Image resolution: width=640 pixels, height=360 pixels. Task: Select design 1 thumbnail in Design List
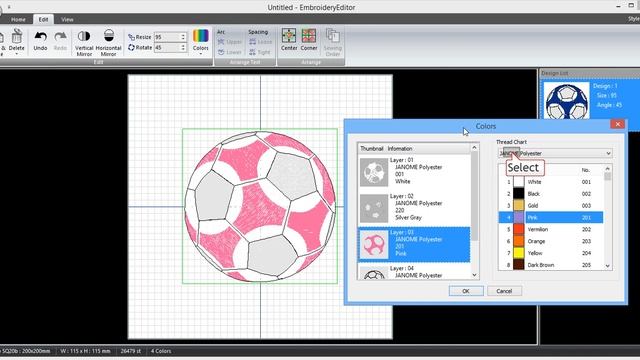pyautogui.click(x=567, y=100)
